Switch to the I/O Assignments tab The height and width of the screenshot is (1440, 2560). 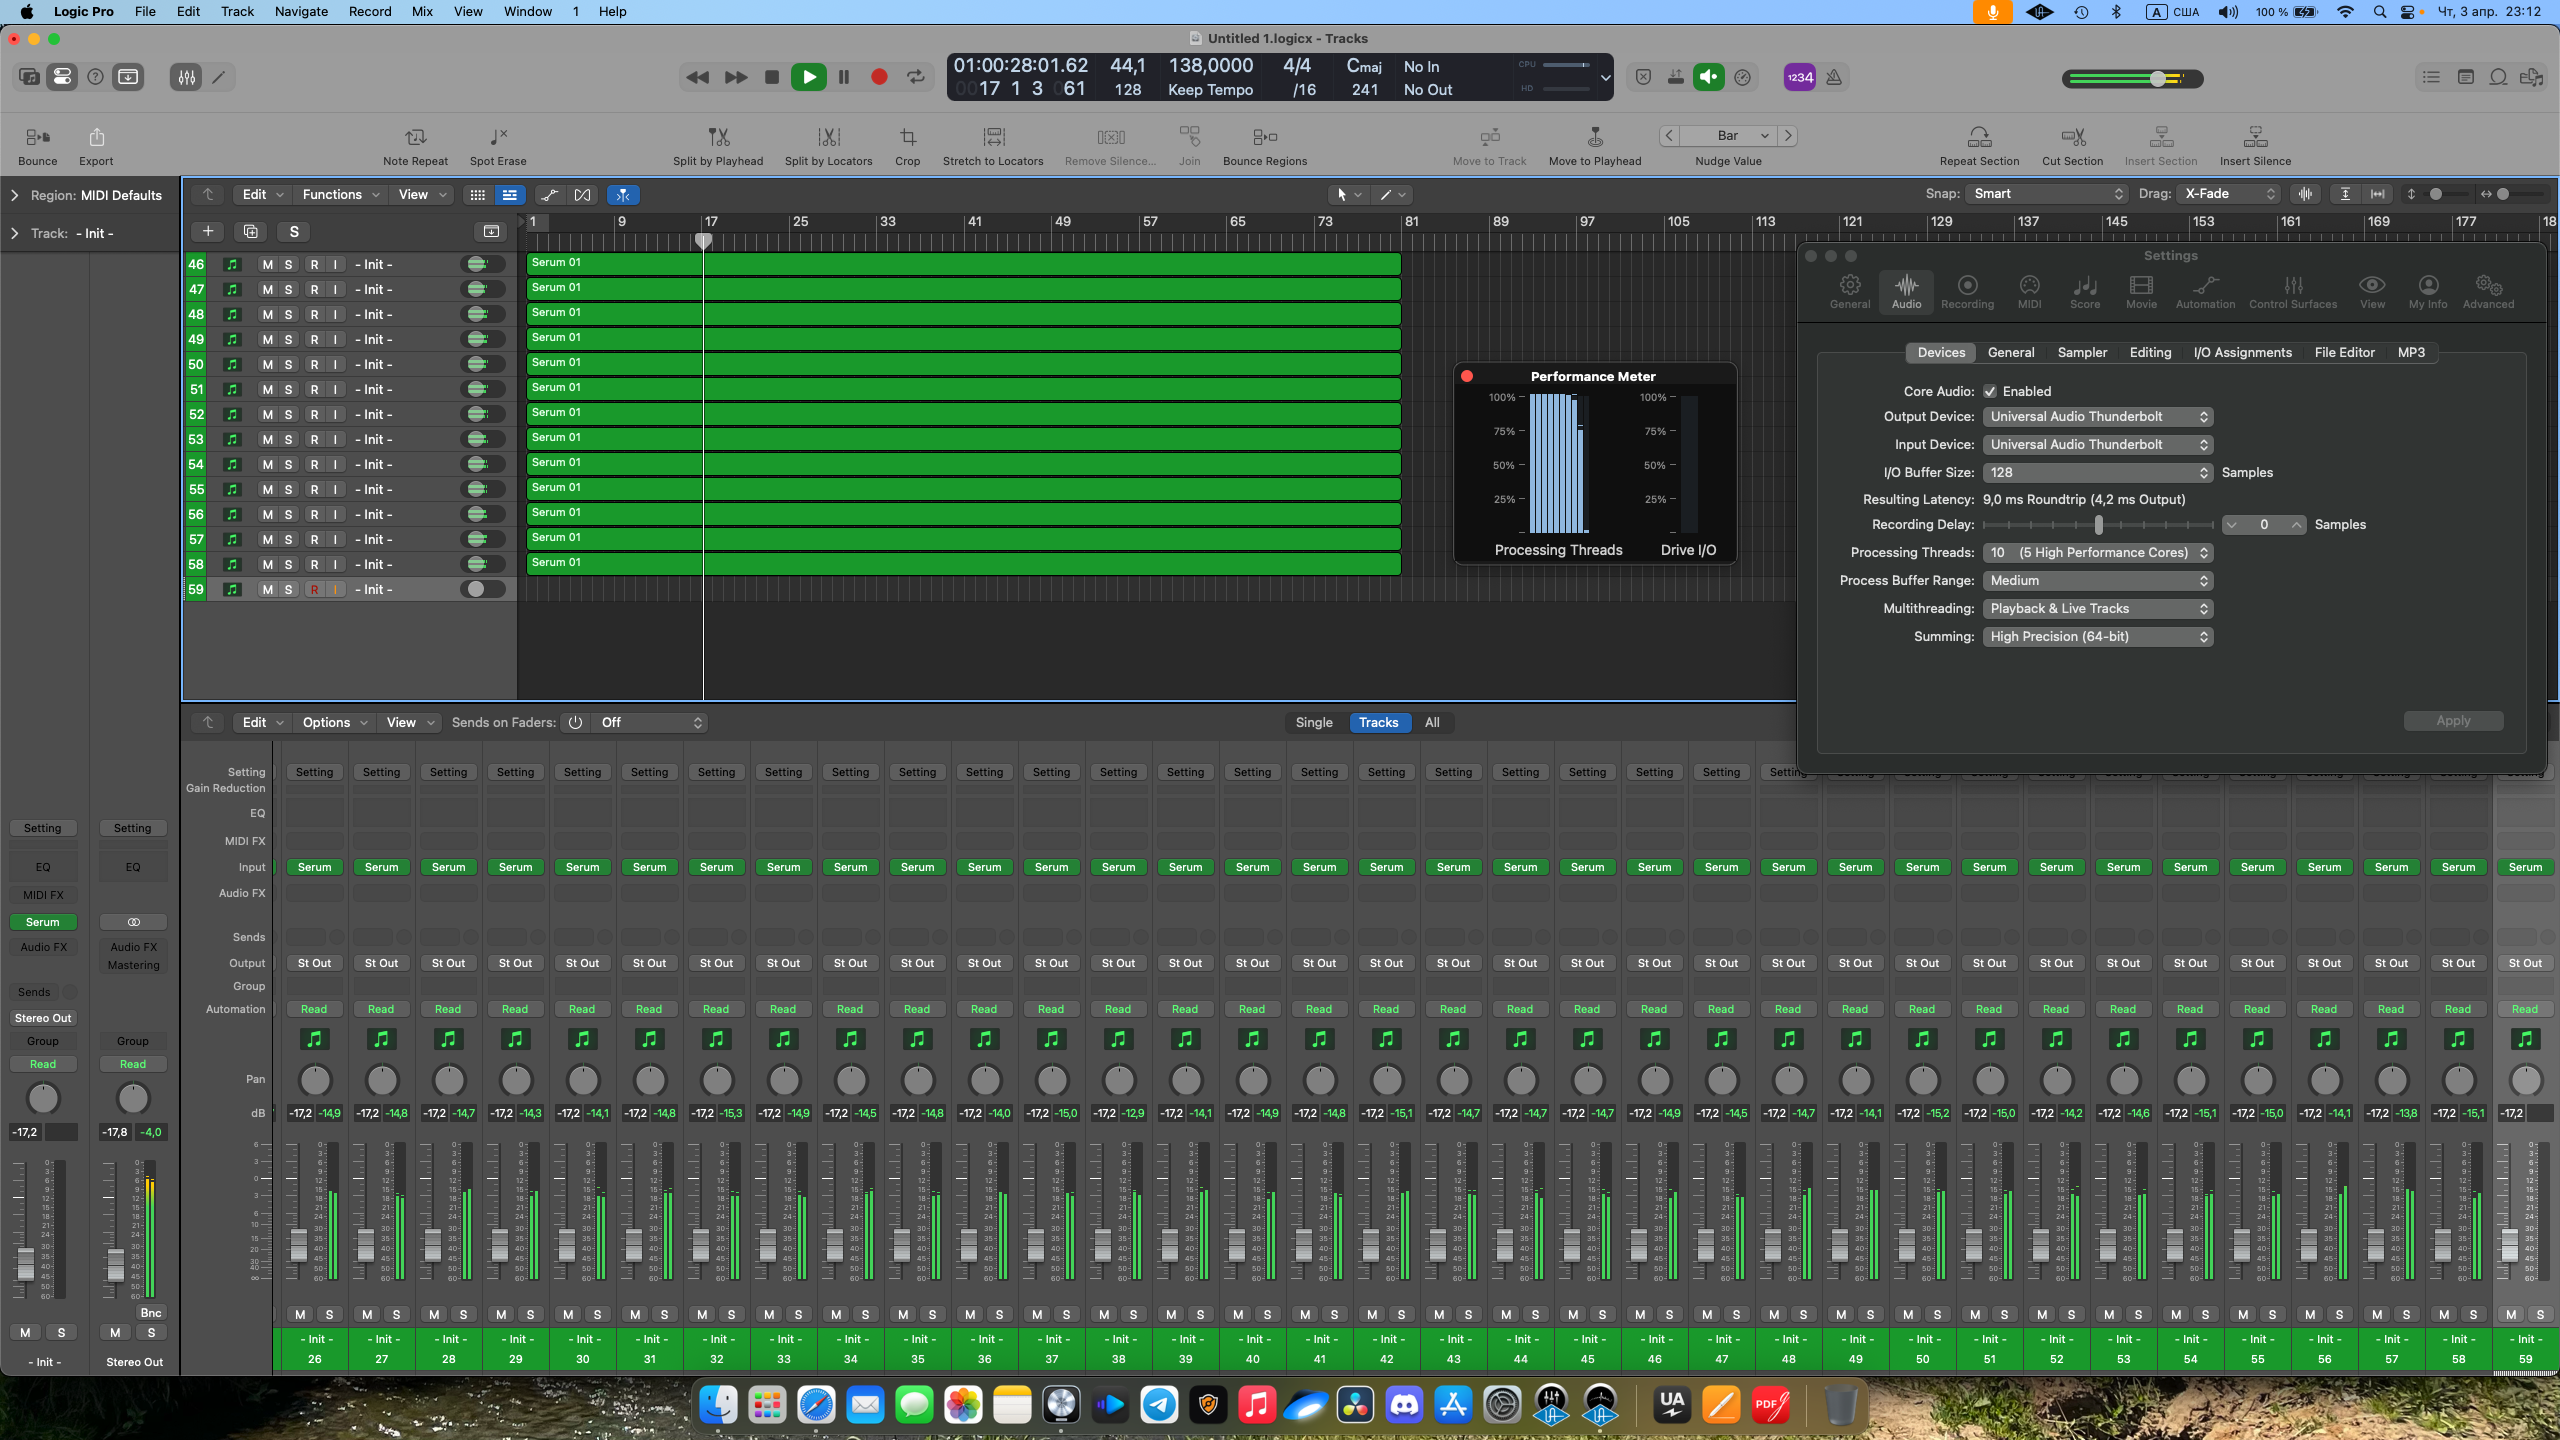pos(2242,353)
